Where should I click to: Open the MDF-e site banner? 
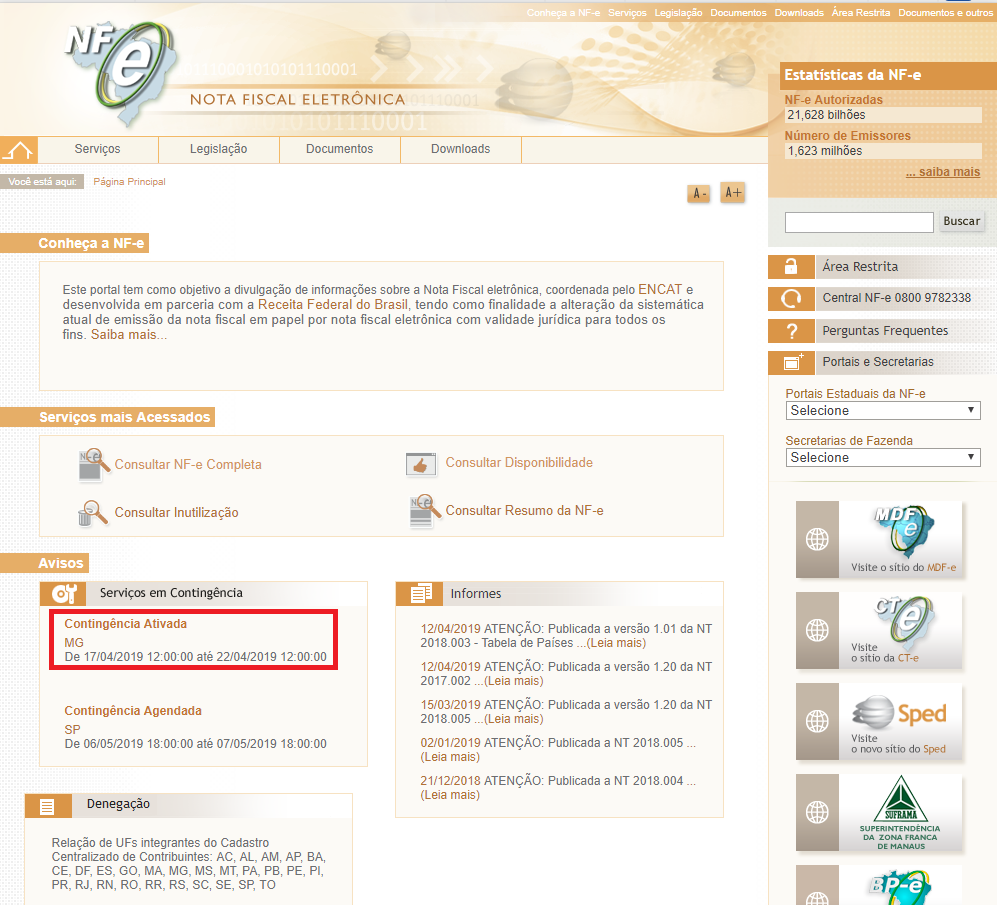[x=879, y=539]
